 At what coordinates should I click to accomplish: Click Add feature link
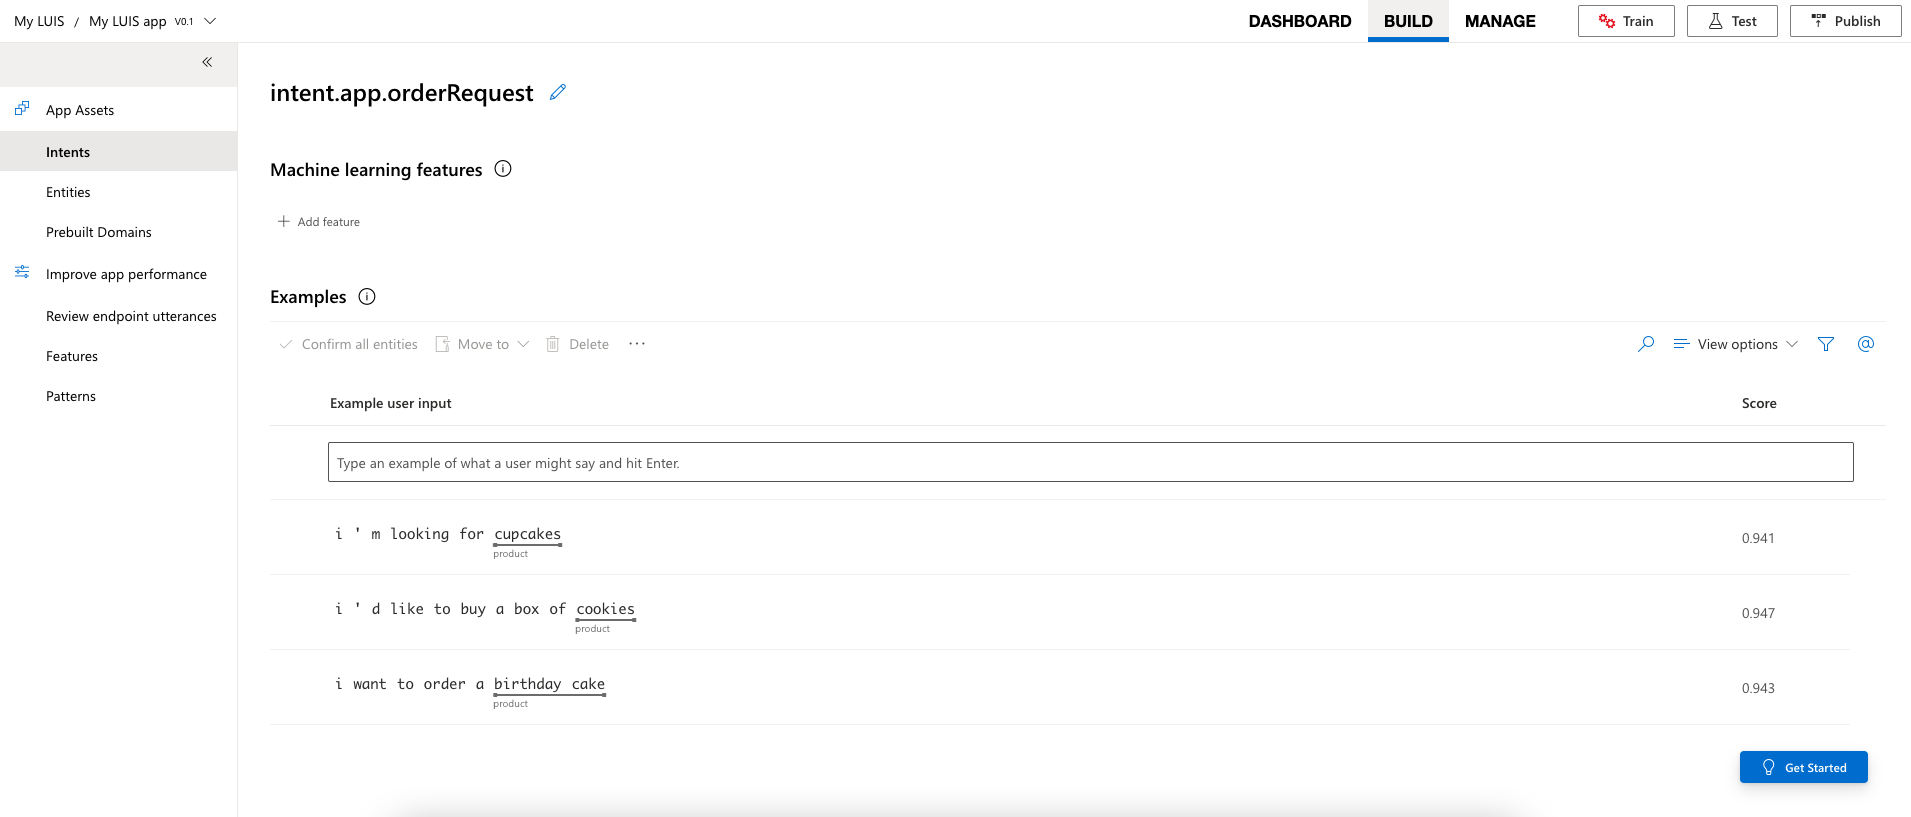[x=319, y=222]
